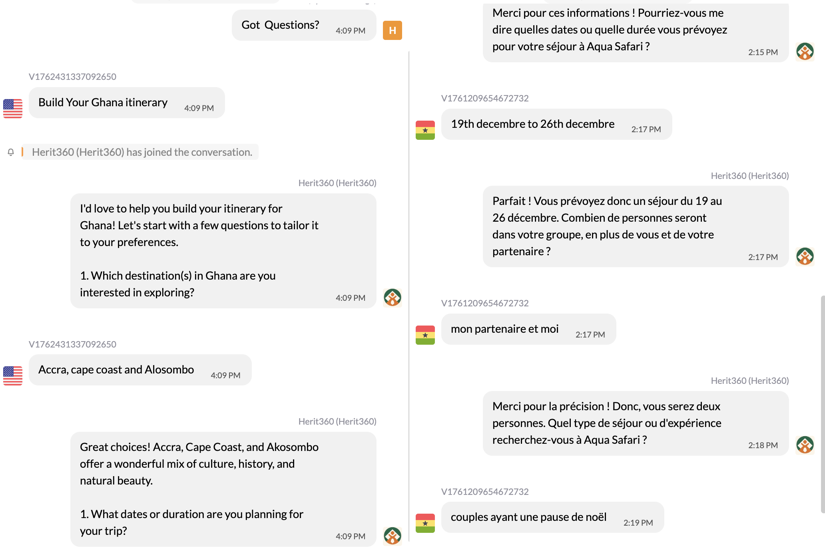Image resolution: width=825 pixels, height=560 pixels.
Task: Click Herit360 avatar beside the Parfait message
Action: 805,256
